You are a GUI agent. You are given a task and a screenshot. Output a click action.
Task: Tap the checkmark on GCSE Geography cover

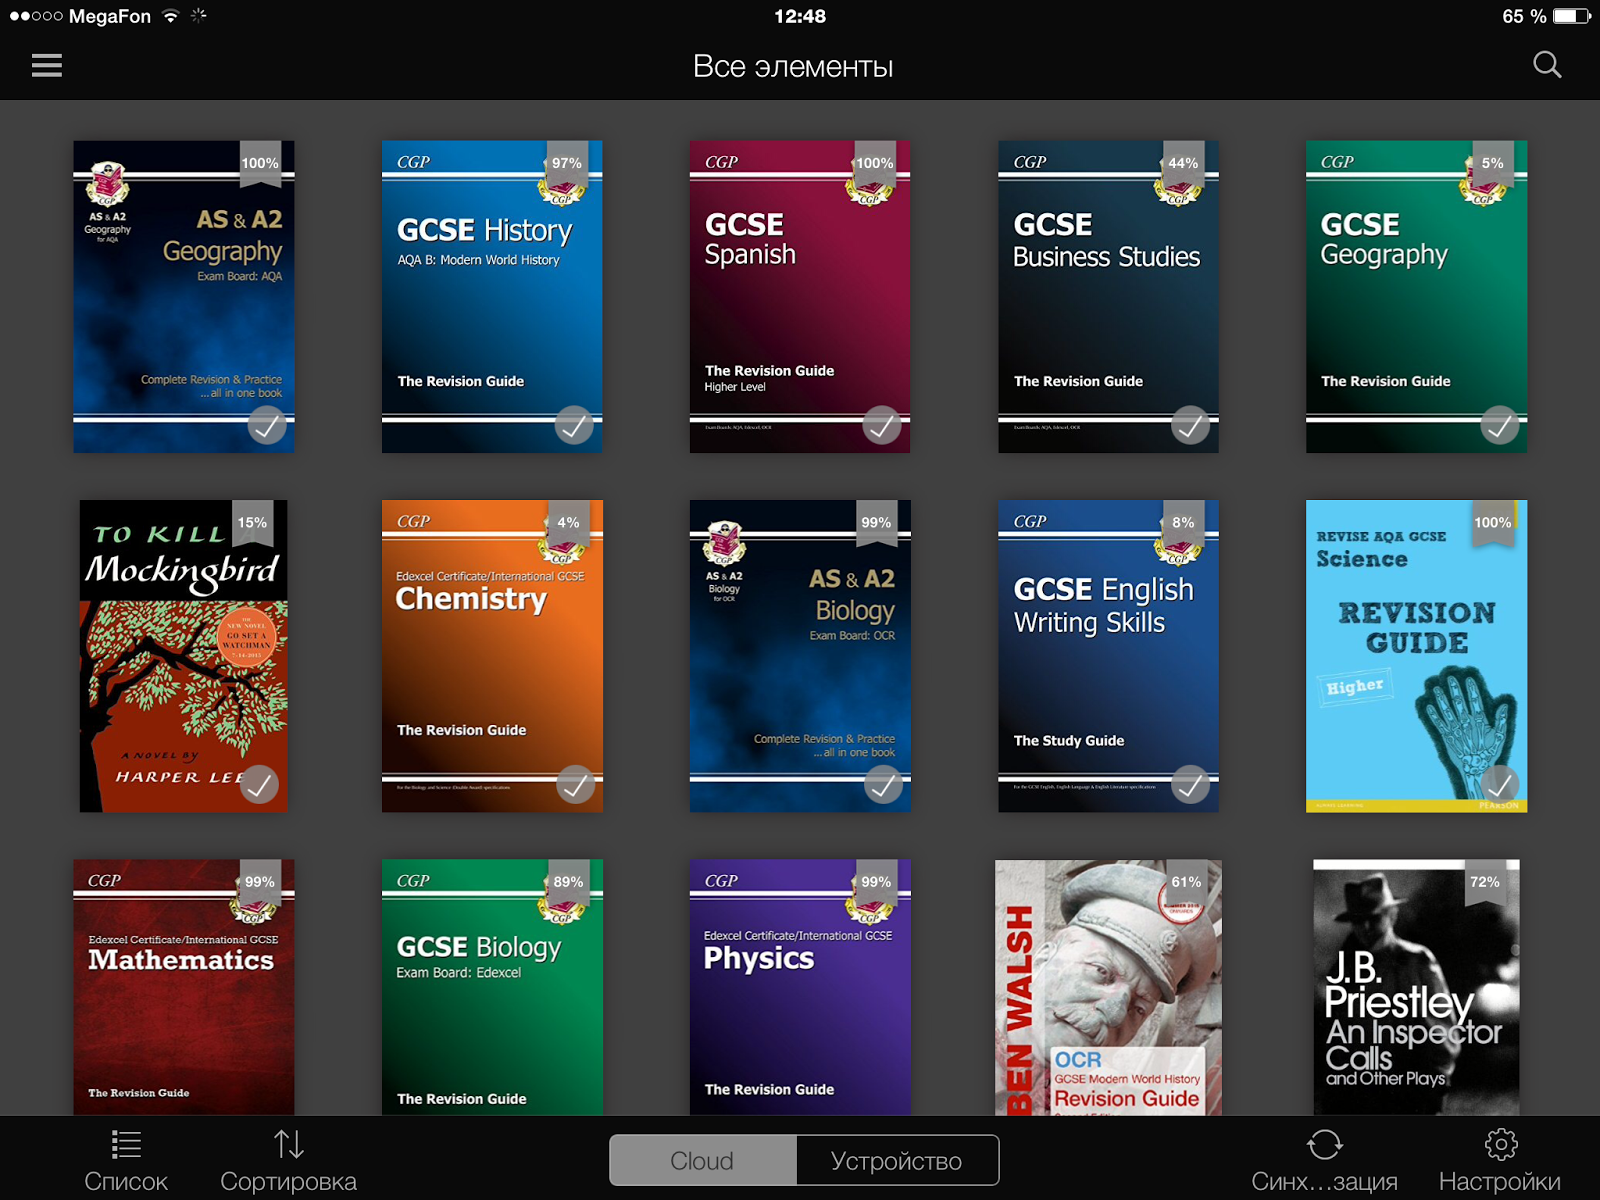click(x=1499, y=427)
